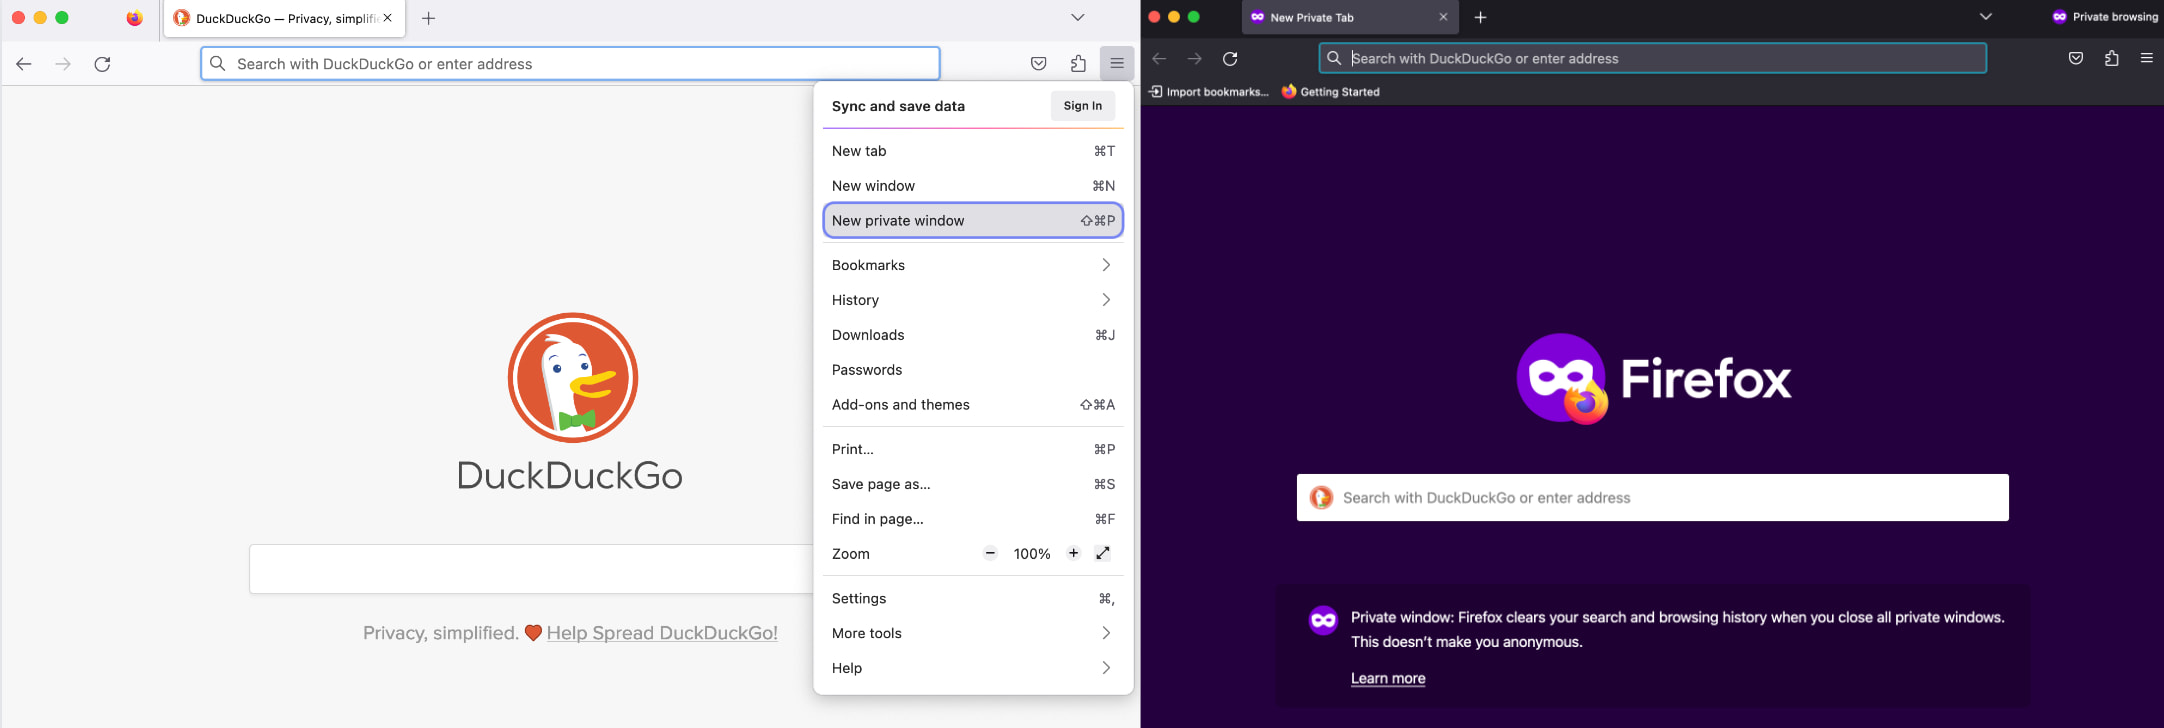Open Extensions icon in private window
The width and height of the screenshot is (2164, 728).
tap(2111, 59)
